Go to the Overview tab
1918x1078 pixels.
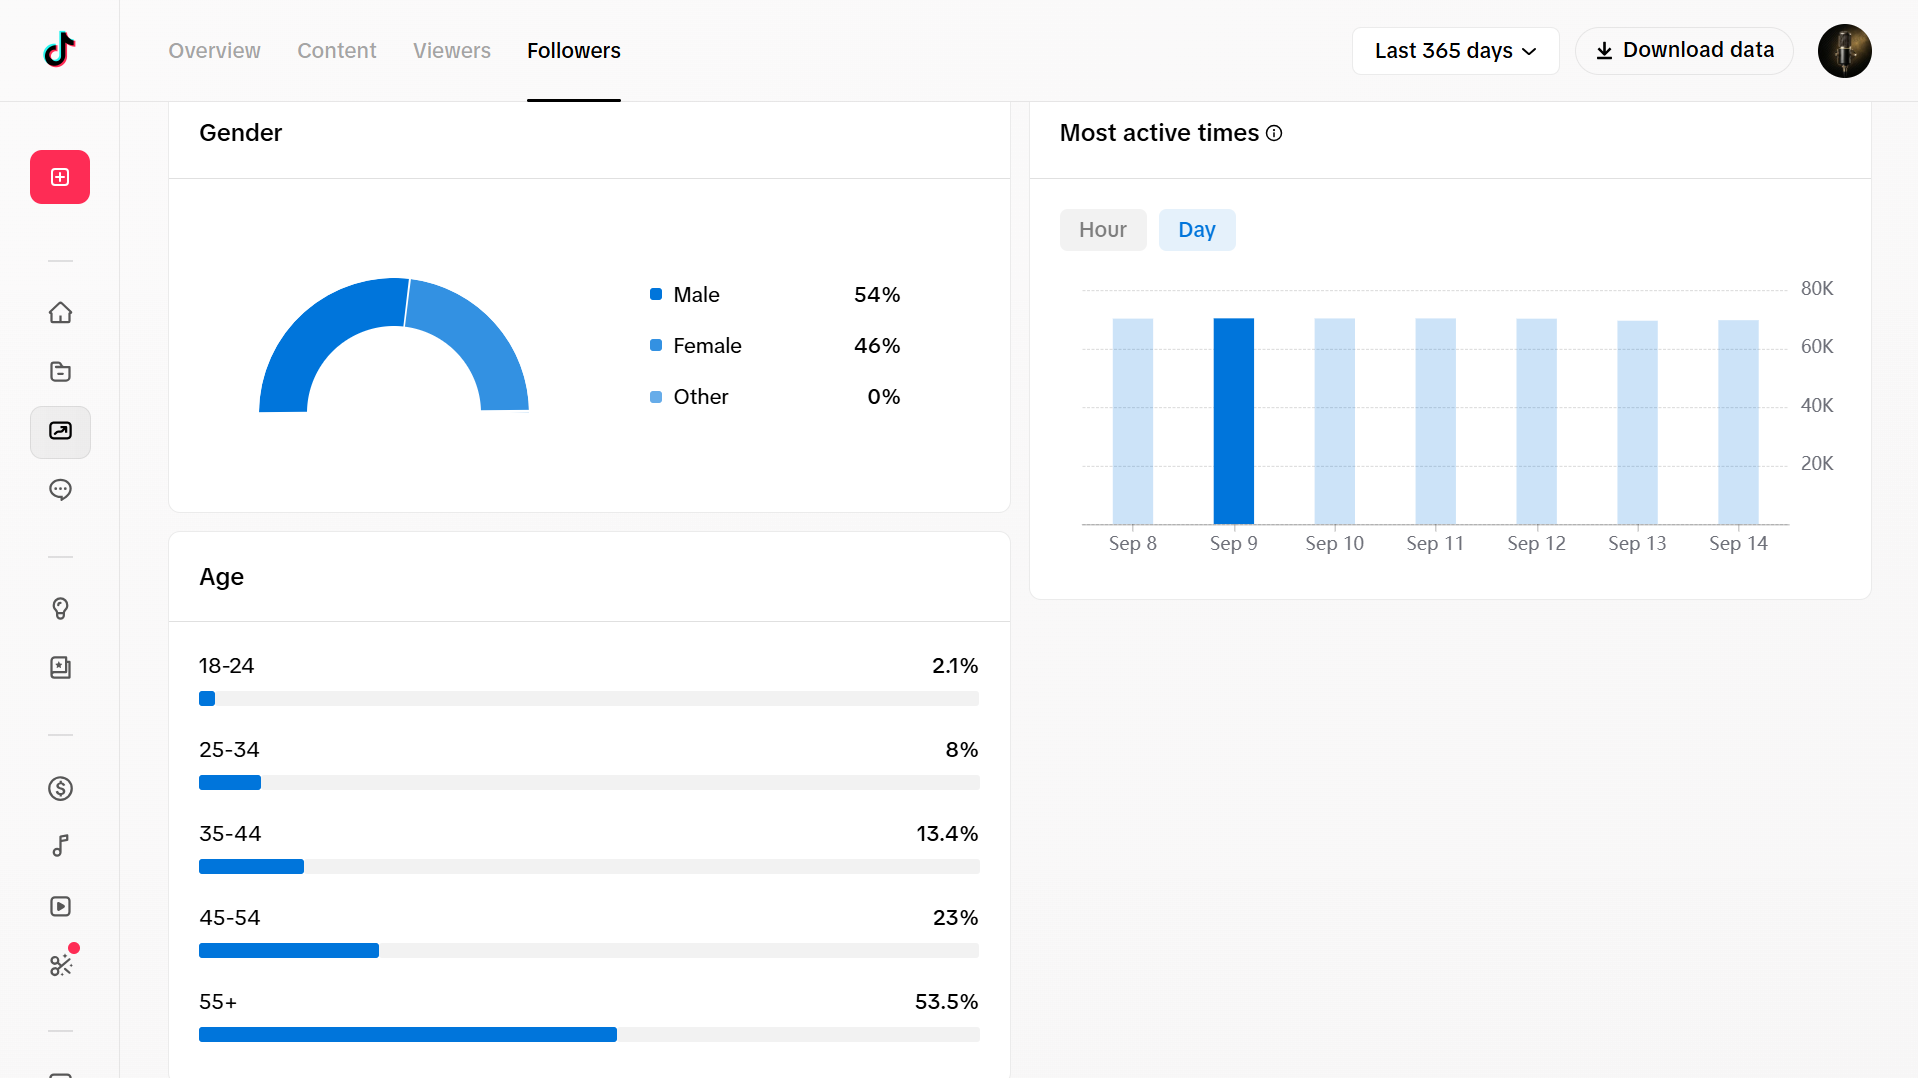point(214,51)
